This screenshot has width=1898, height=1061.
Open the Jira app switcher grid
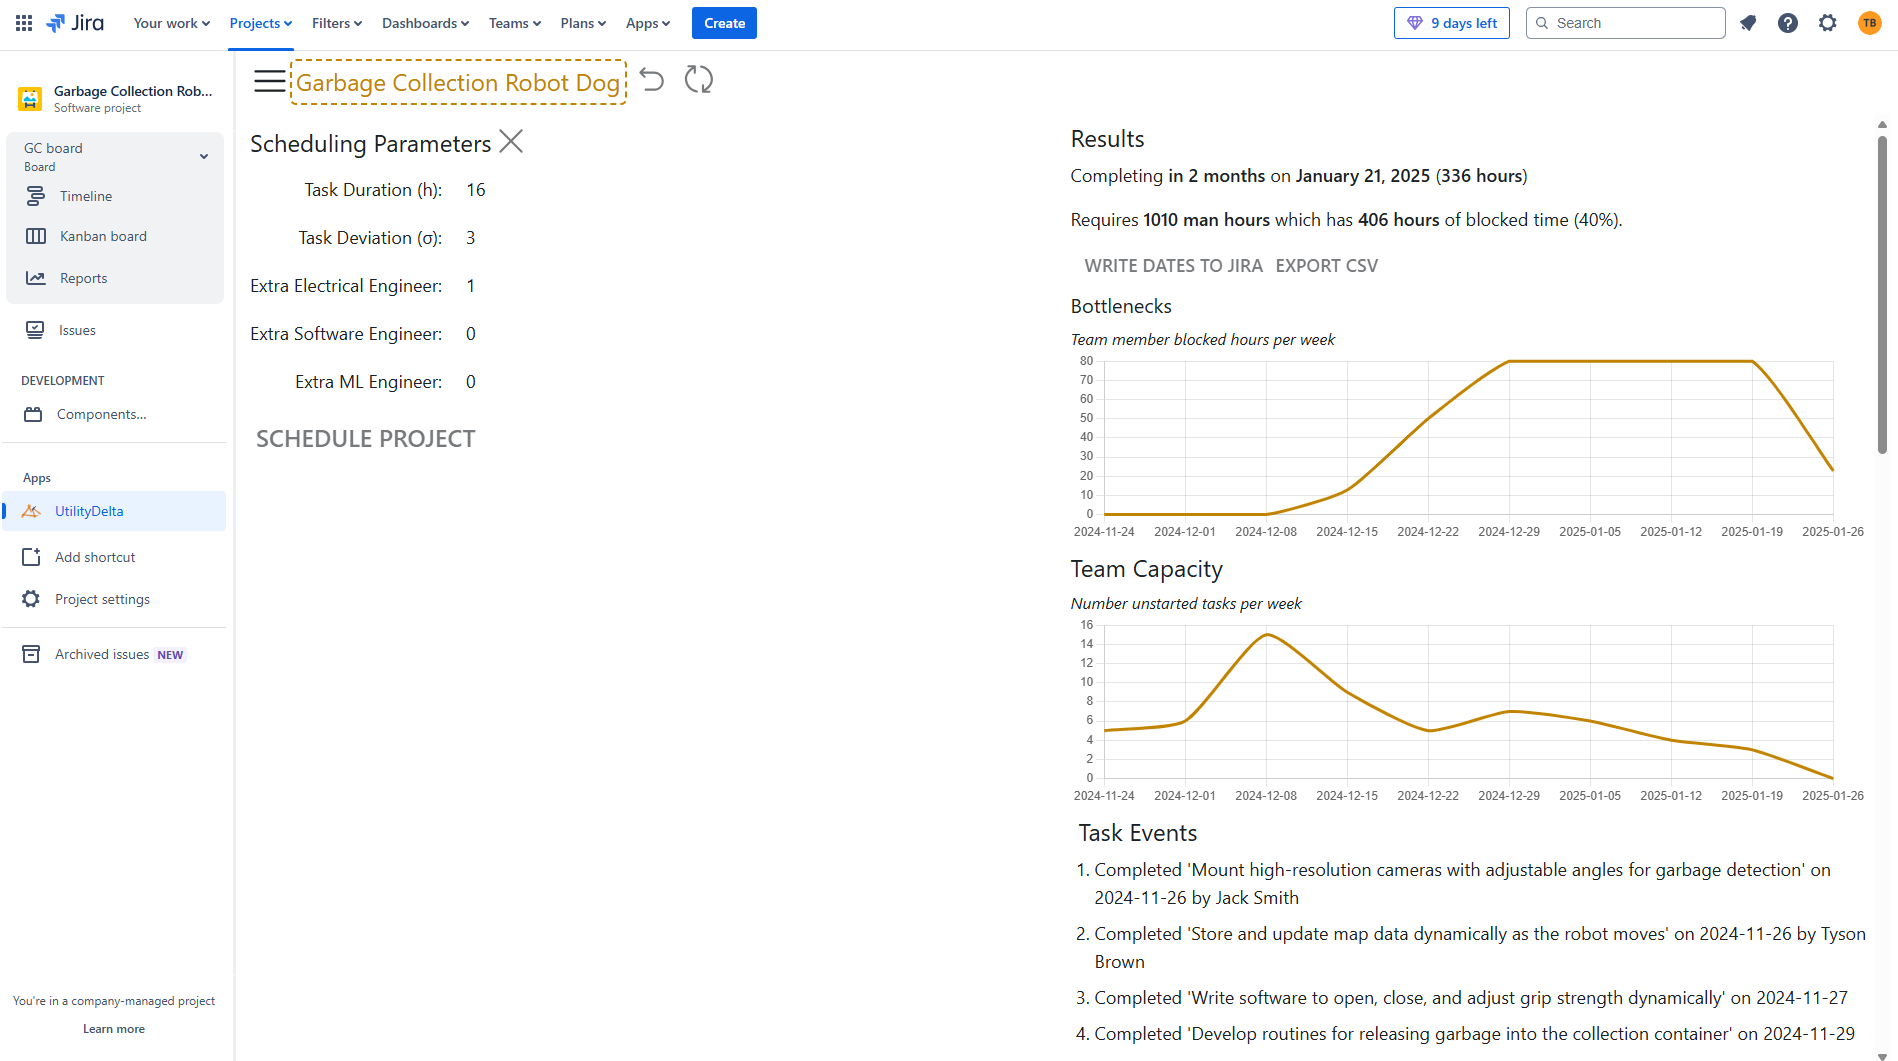[24, 23]
